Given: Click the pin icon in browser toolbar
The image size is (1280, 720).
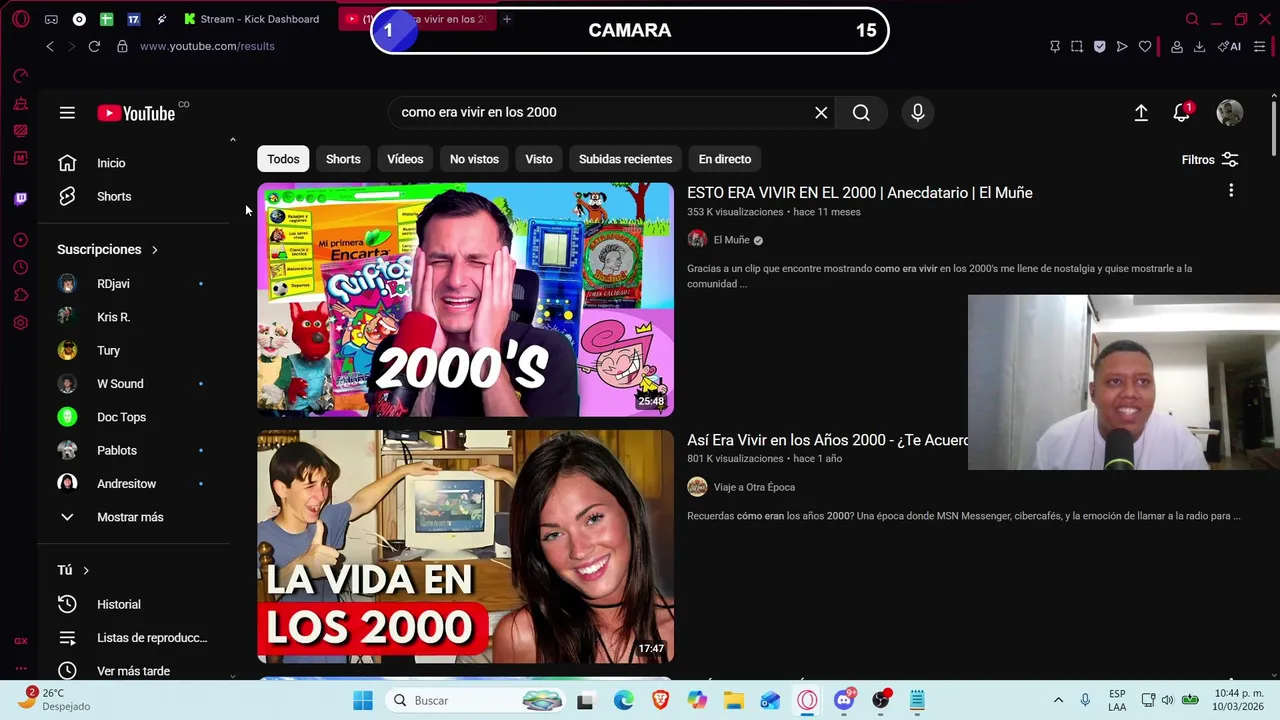Looking at the screenshot, I should 1055,46.
